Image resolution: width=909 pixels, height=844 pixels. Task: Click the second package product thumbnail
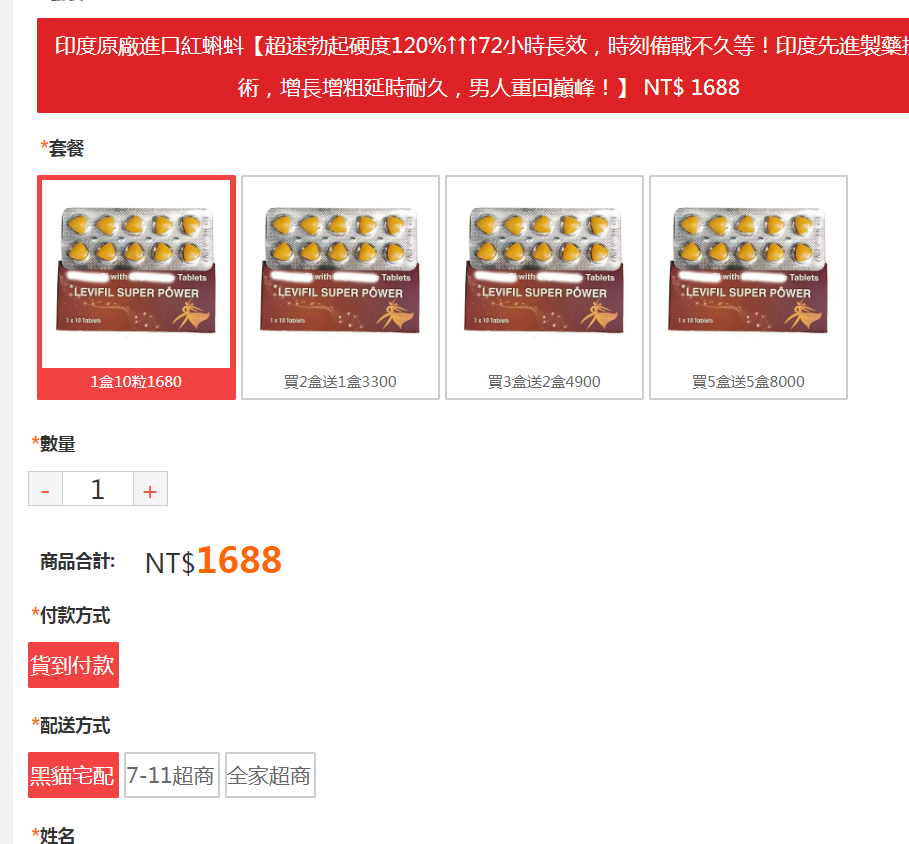pos(340,270)
